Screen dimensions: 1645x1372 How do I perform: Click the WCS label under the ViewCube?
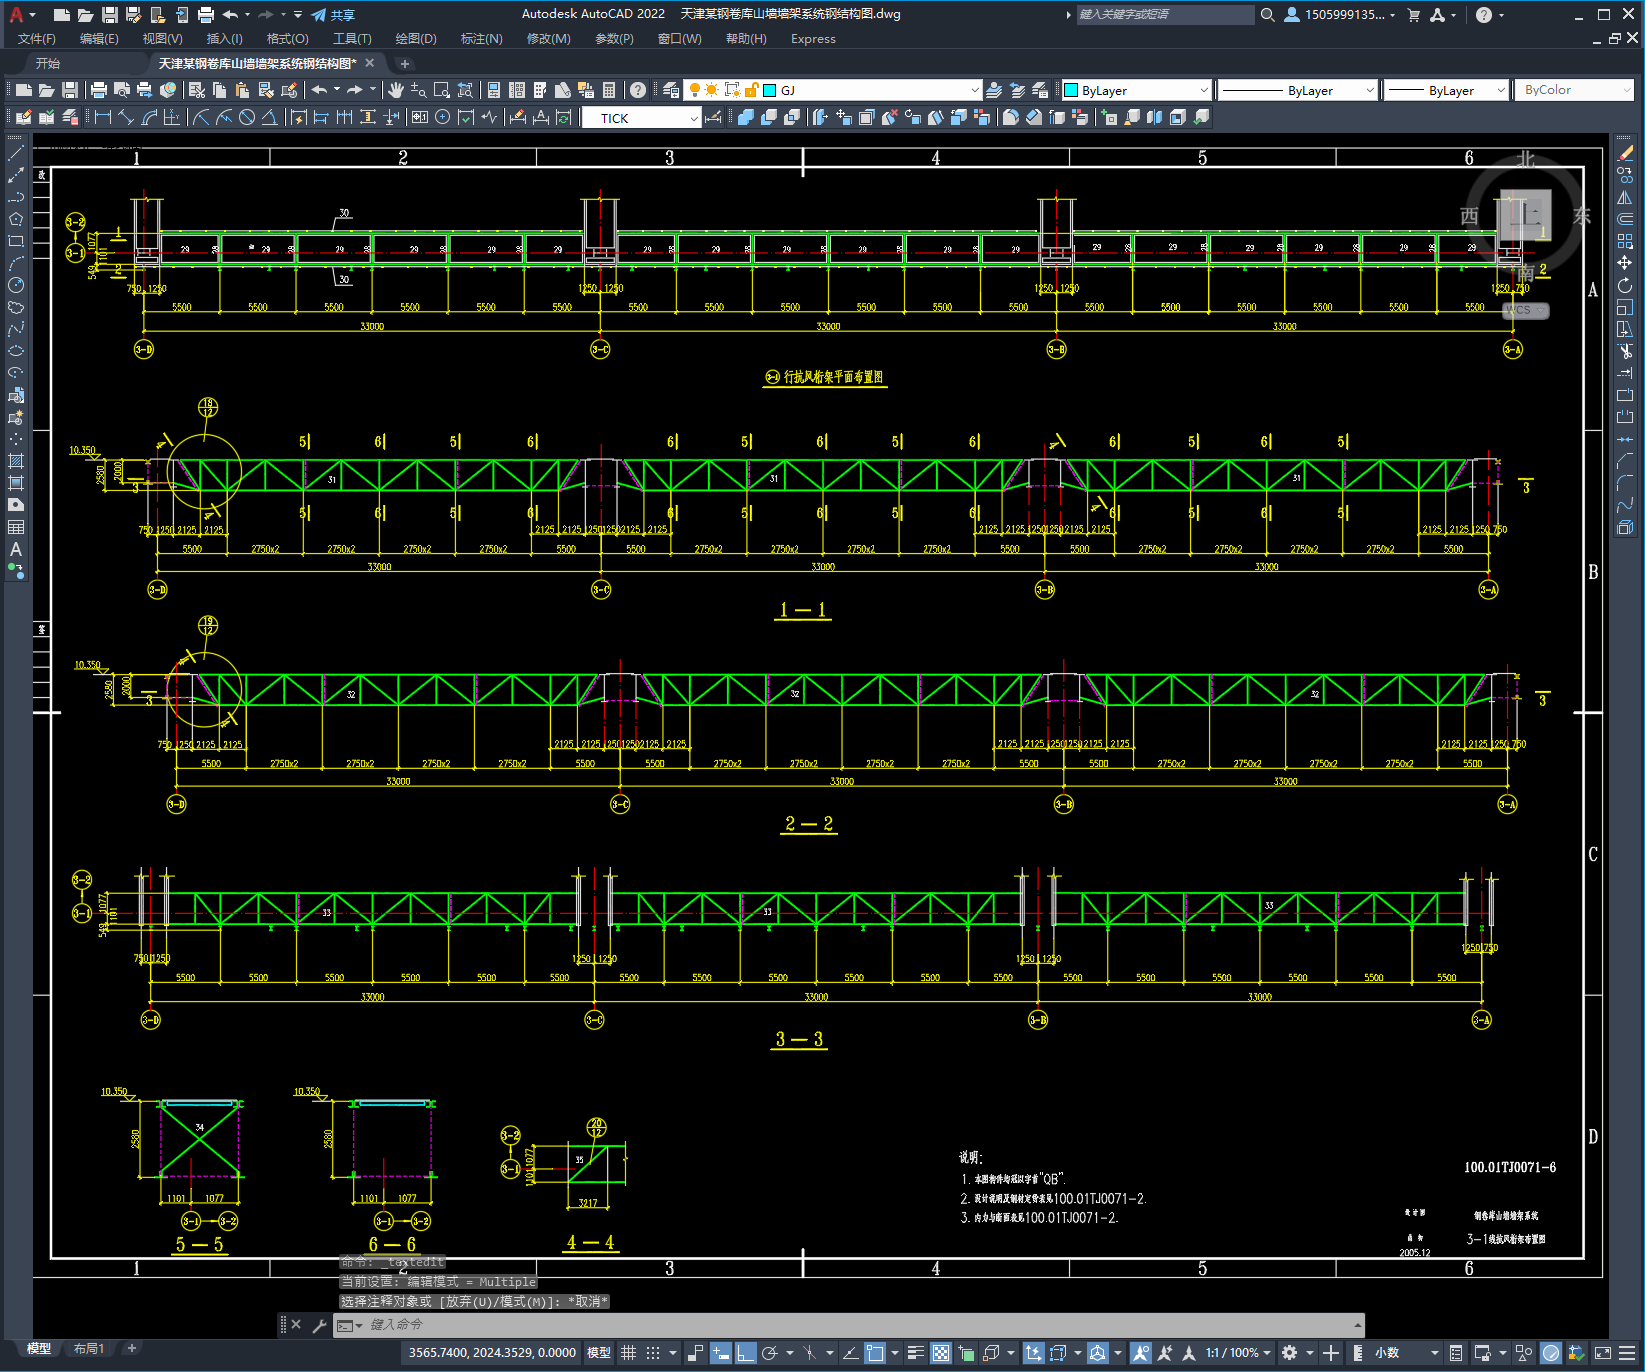(x=1525, y=310)
